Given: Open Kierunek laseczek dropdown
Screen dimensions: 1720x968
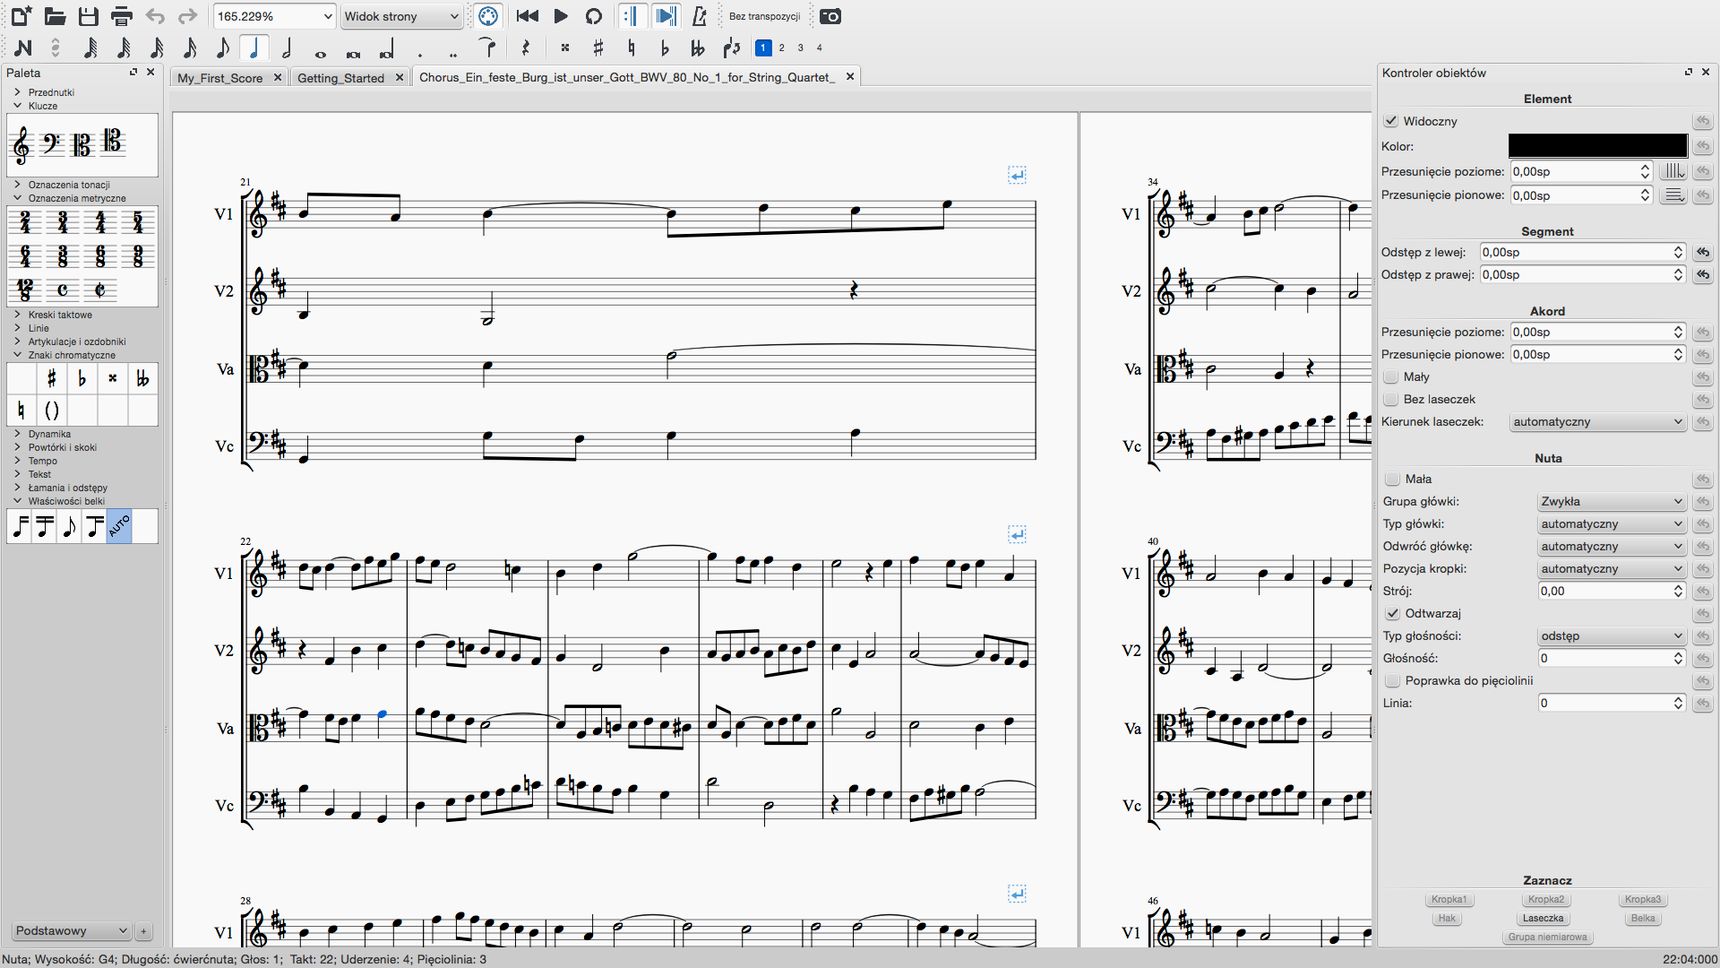Looking at the screenshot, I should (1598, 422).
